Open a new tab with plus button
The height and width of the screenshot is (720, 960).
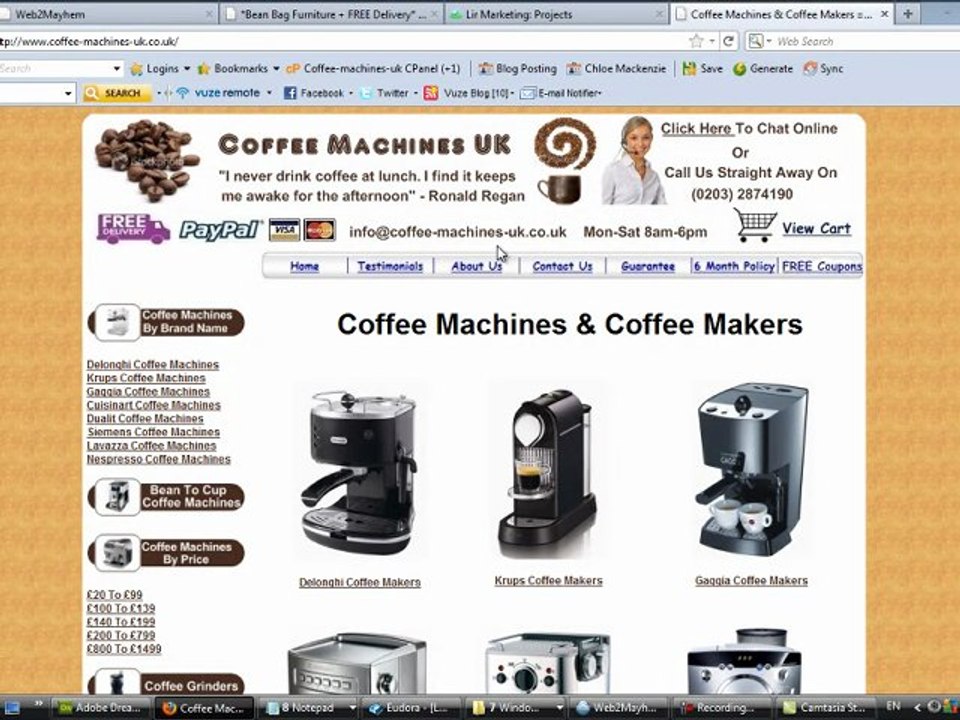point(908,13)
